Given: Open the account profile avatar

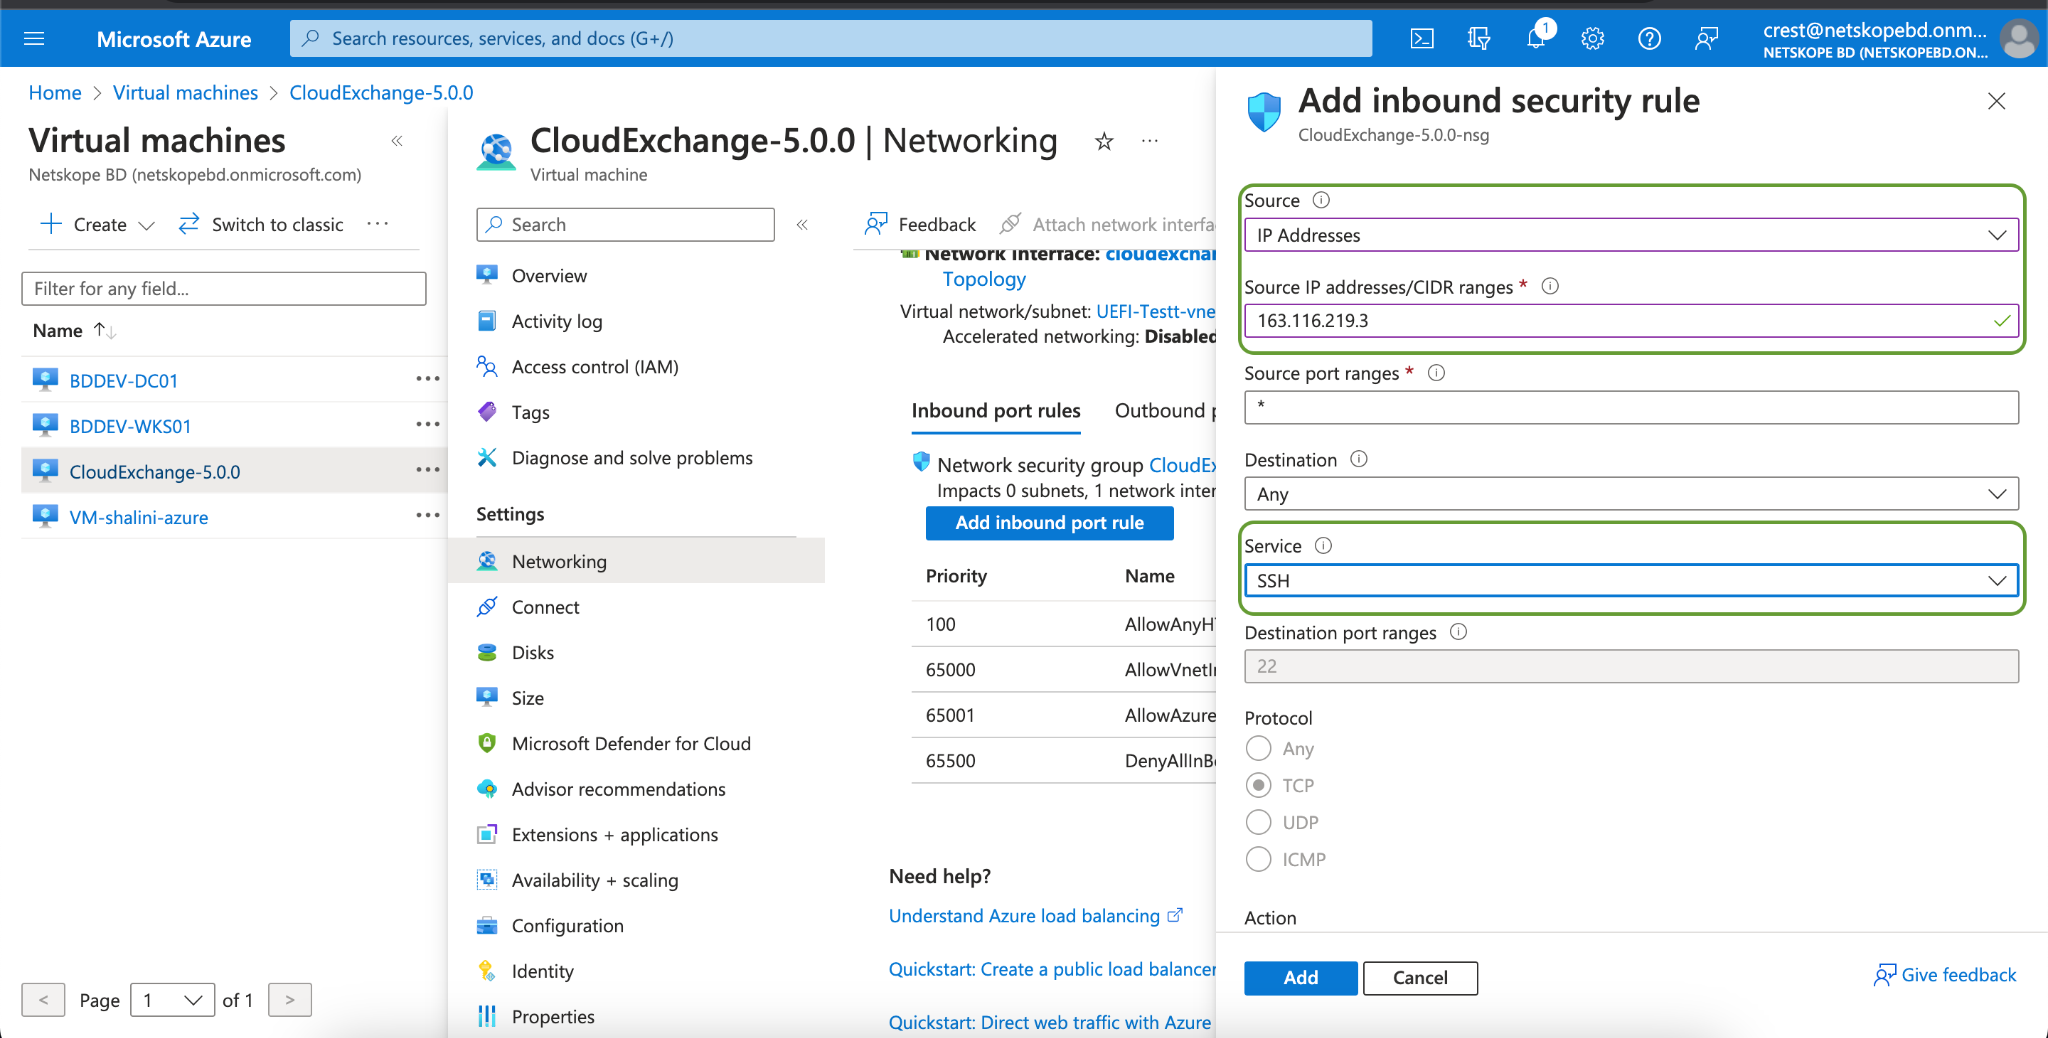Looking at the screenshot, I should 2019,39.
